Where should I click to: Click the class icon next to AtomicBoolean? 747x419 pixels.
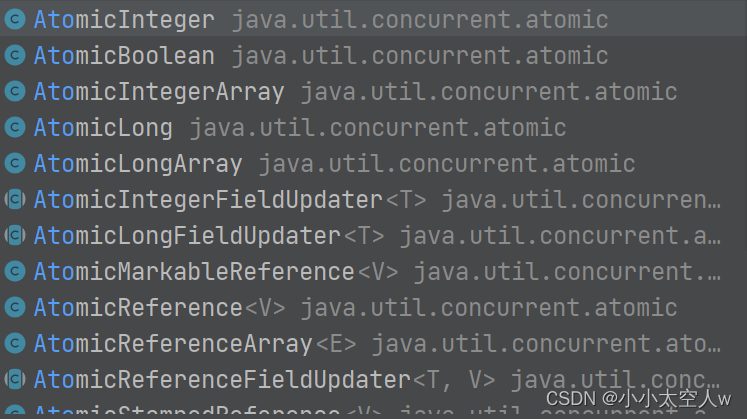pyautogui.click(x=15, y=55)
